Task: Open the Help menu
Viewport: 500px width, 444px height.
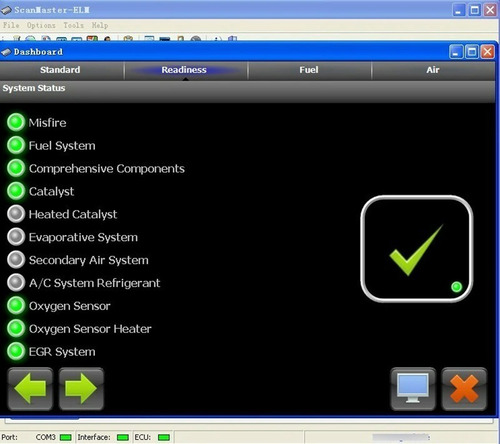Action: (x=100, y=25)
